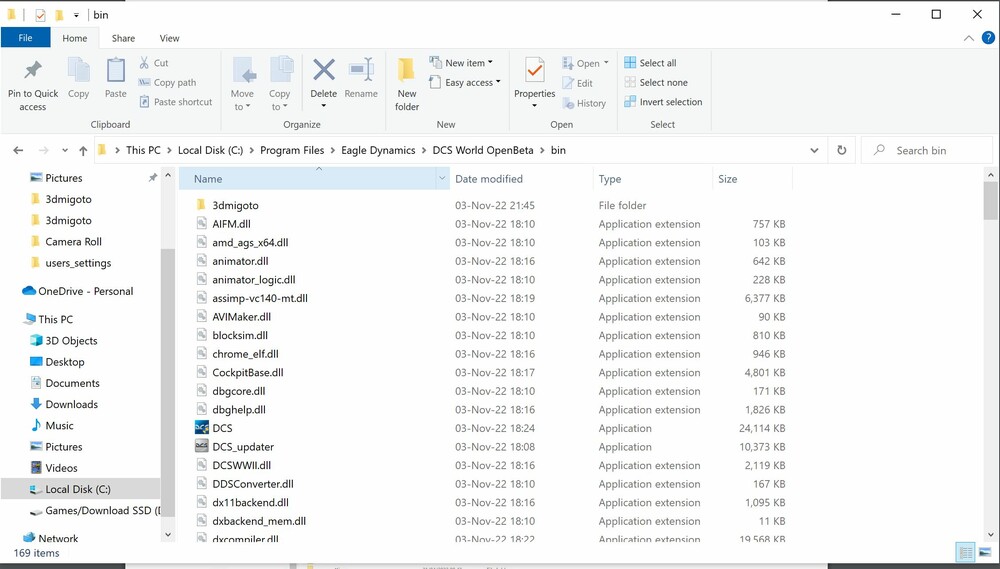Select Local Disk (C:) in sidebar
Image resolution: width=1000 pixels, height=569 pixels.
[x=80, y=489]
